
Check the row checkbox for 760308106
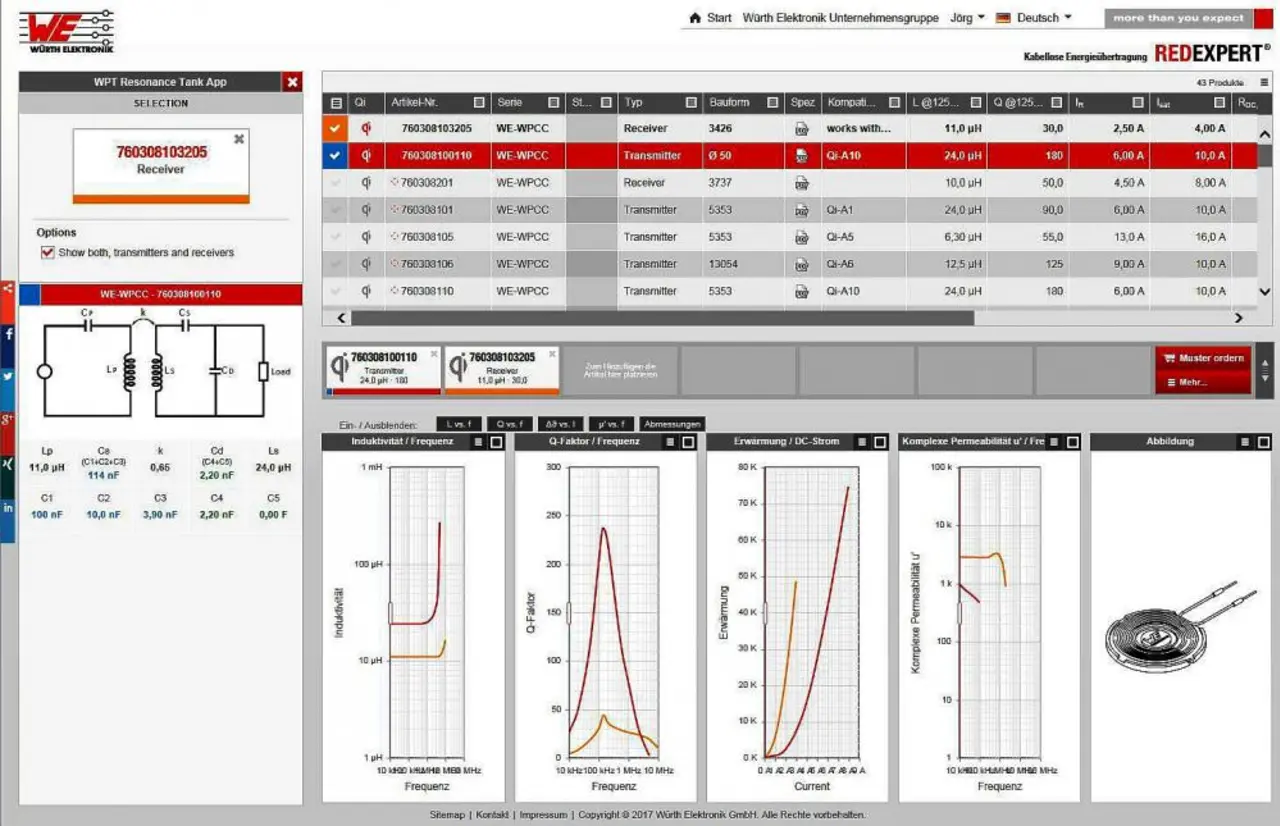point(335,264)
